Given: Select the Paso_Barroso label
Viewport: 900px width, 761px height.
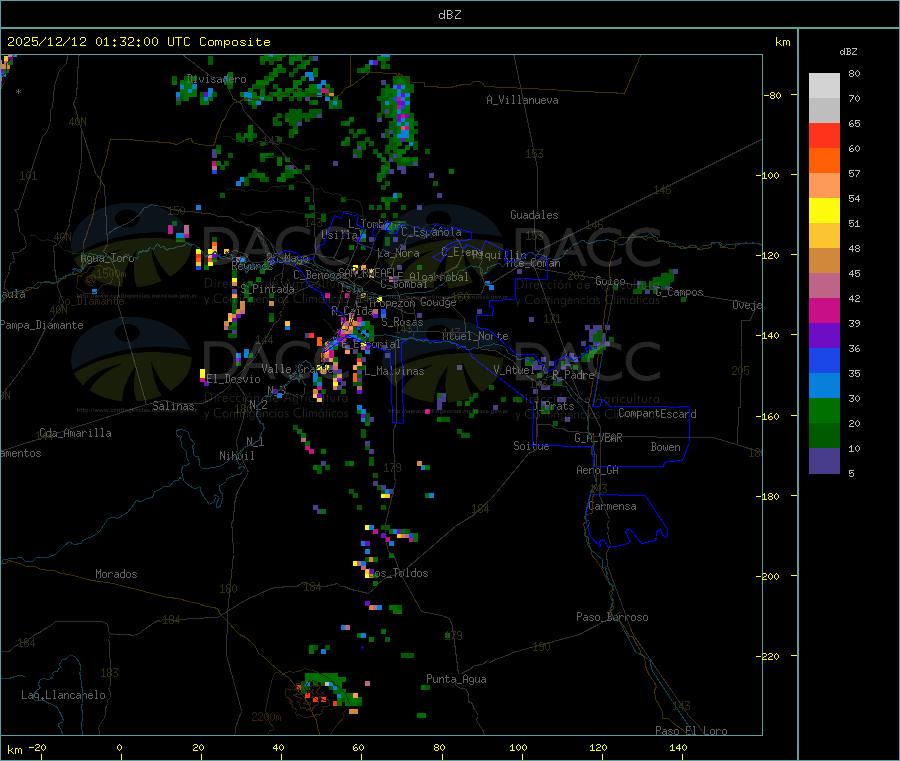Looking at the screenshot, I should tap(612, 617).
